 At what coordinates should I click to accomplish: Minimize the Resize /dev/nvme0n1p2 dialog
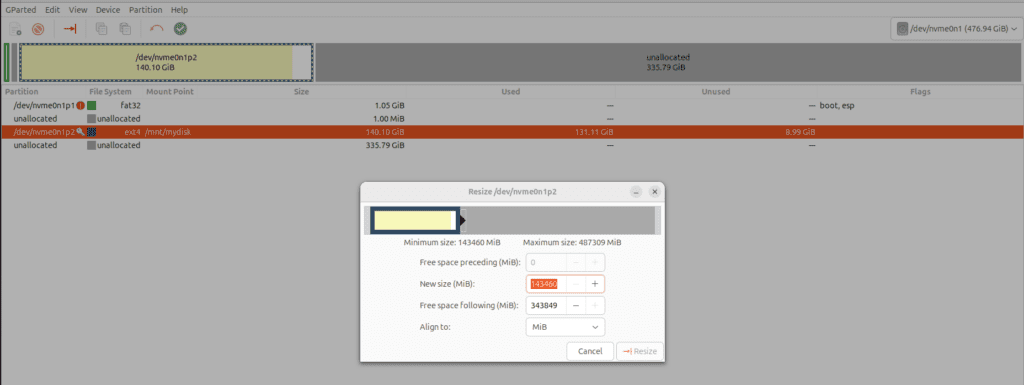coord(636,192)
